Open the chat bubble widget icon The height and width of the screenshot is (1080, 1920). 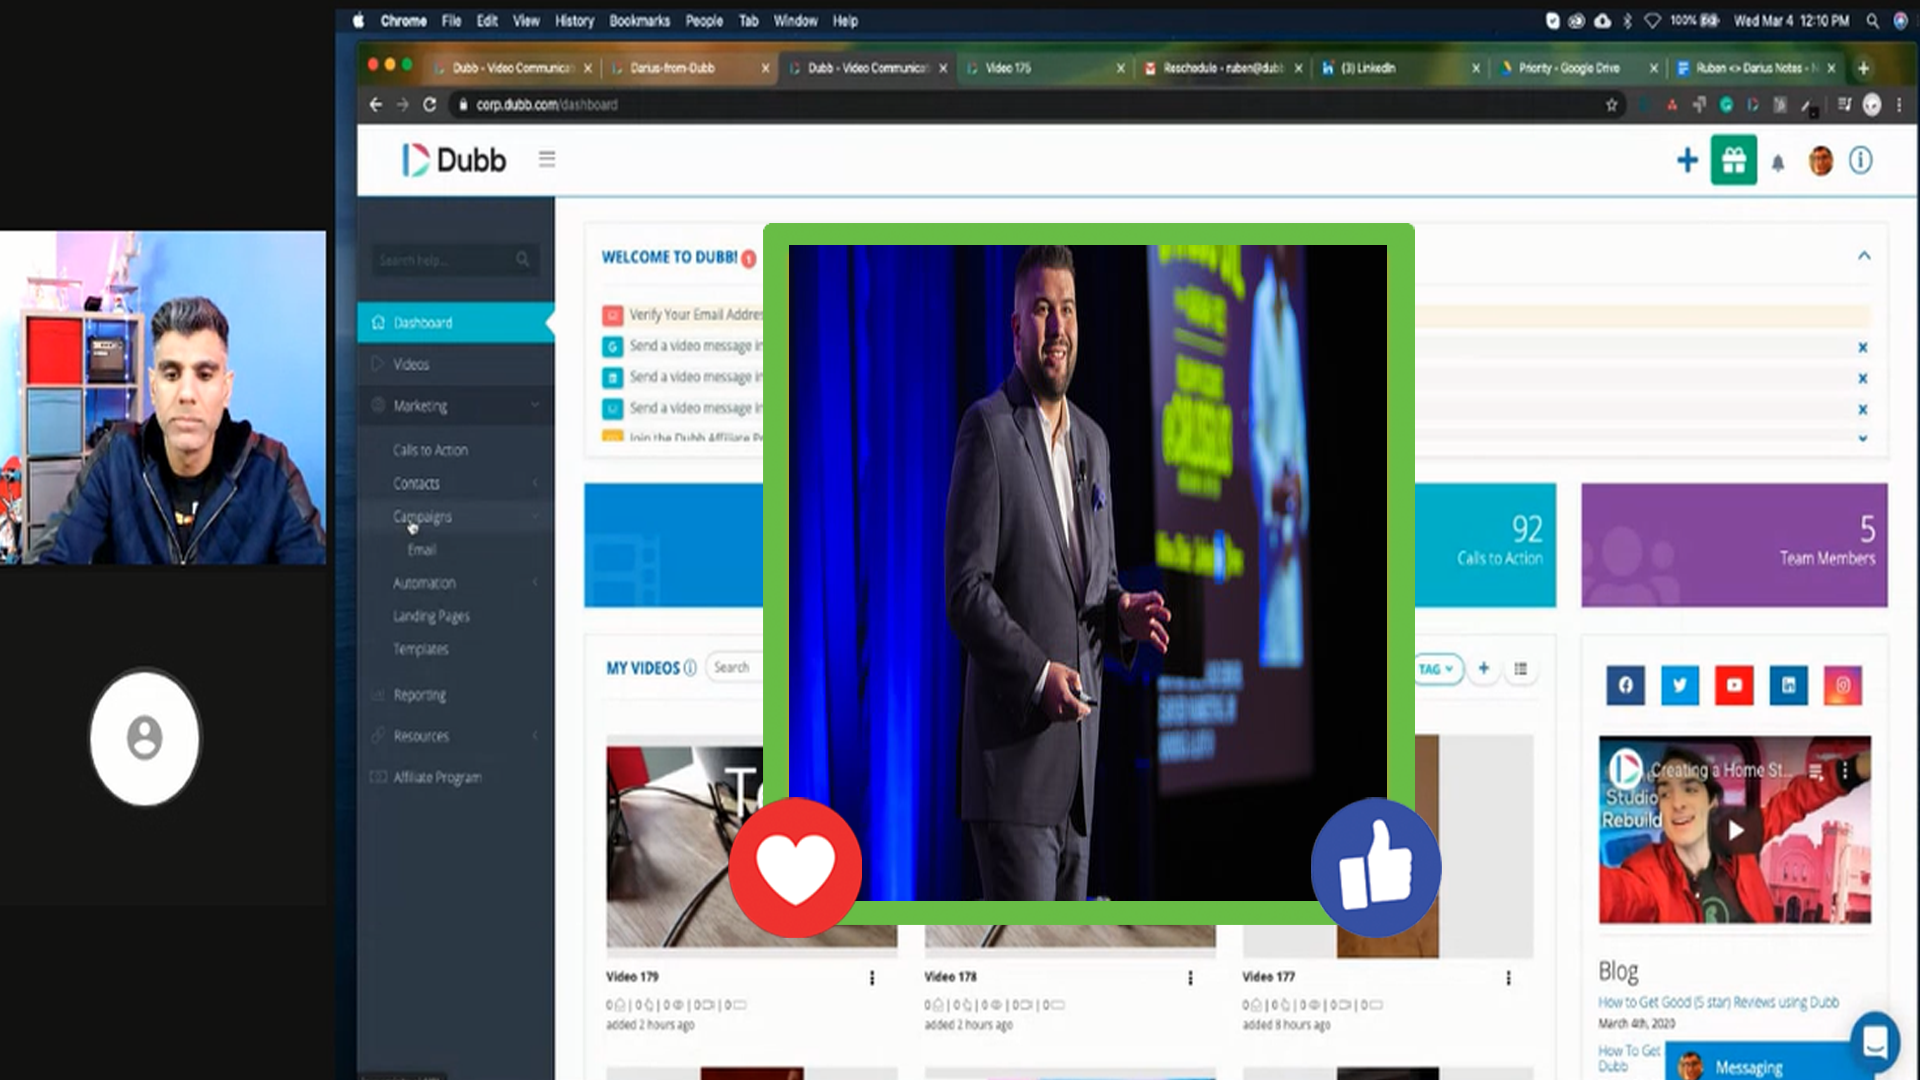[1875, 1041]
